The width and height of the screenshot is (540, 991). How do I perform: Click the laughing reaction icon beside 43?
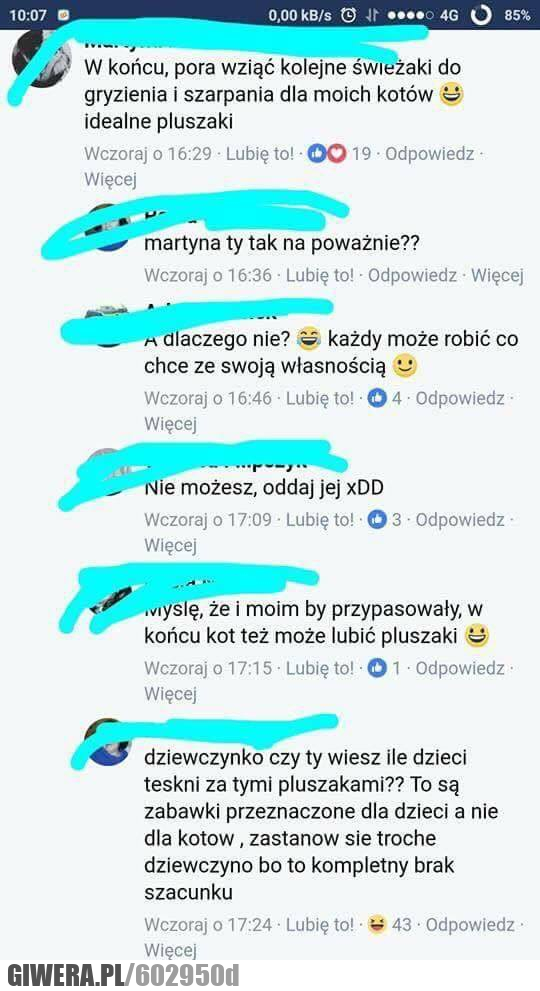377,925
